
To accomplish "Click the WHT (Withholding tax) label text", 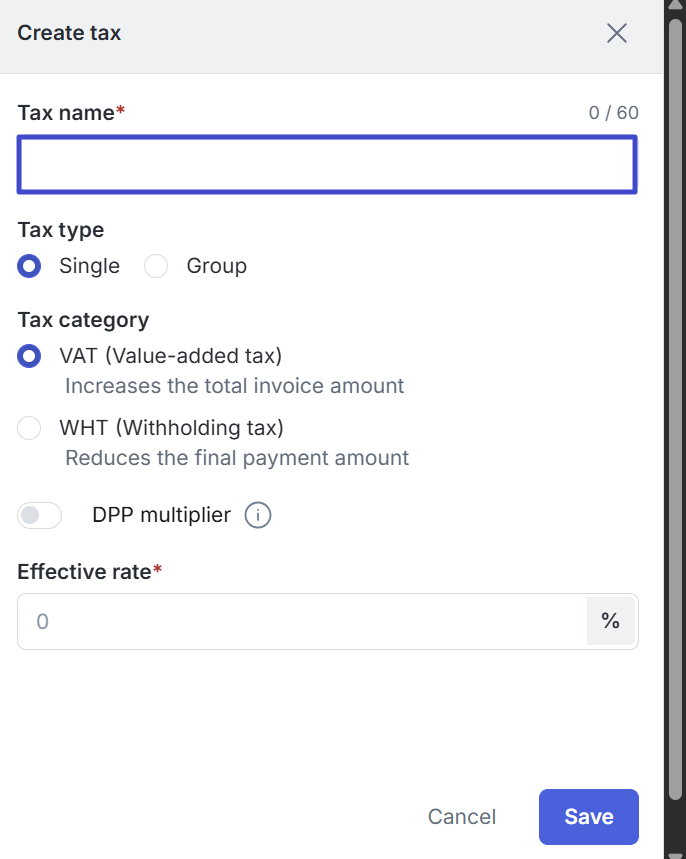I will tap(172, 428).
